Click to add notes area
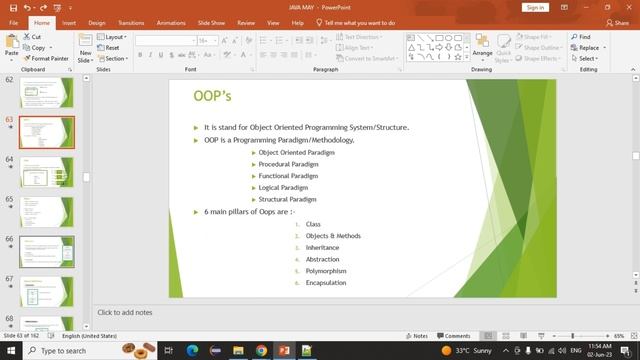Viewport: 640px width, 360px height. (124, 312)
